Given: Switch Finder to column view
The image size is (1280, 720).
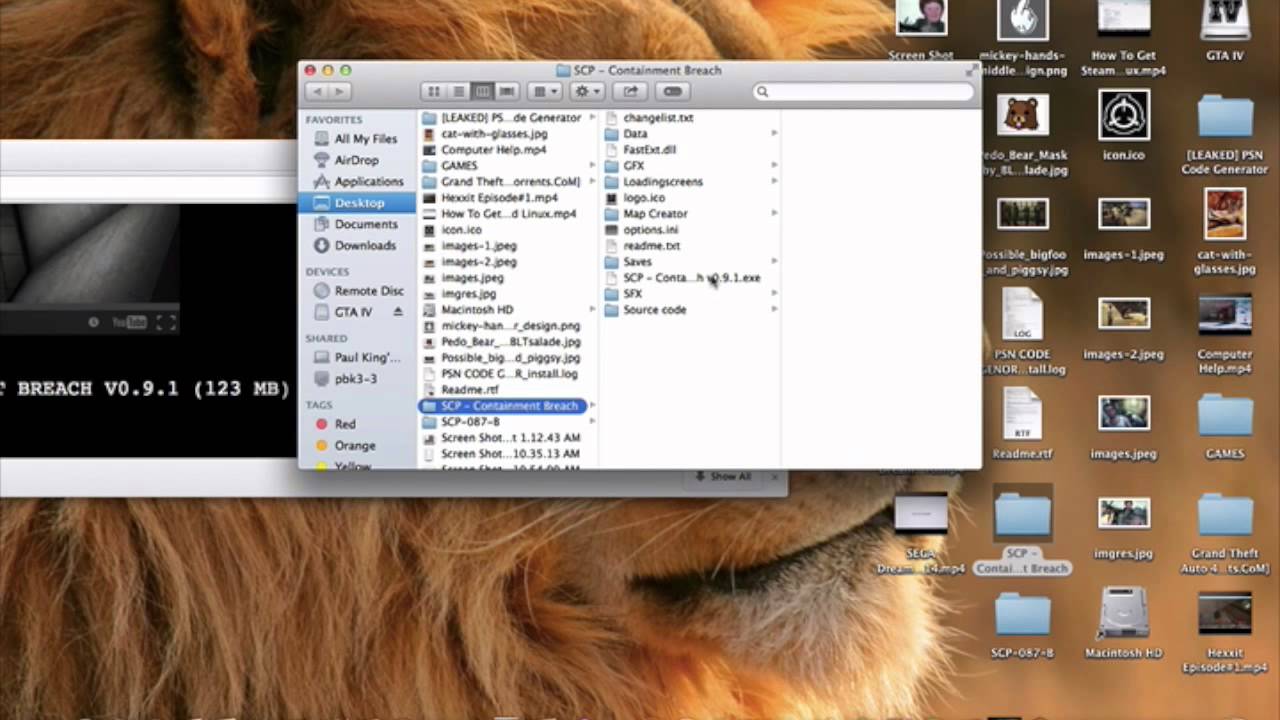Looking at the screenshot, I should pyautogui.click(x=482, y=91).
